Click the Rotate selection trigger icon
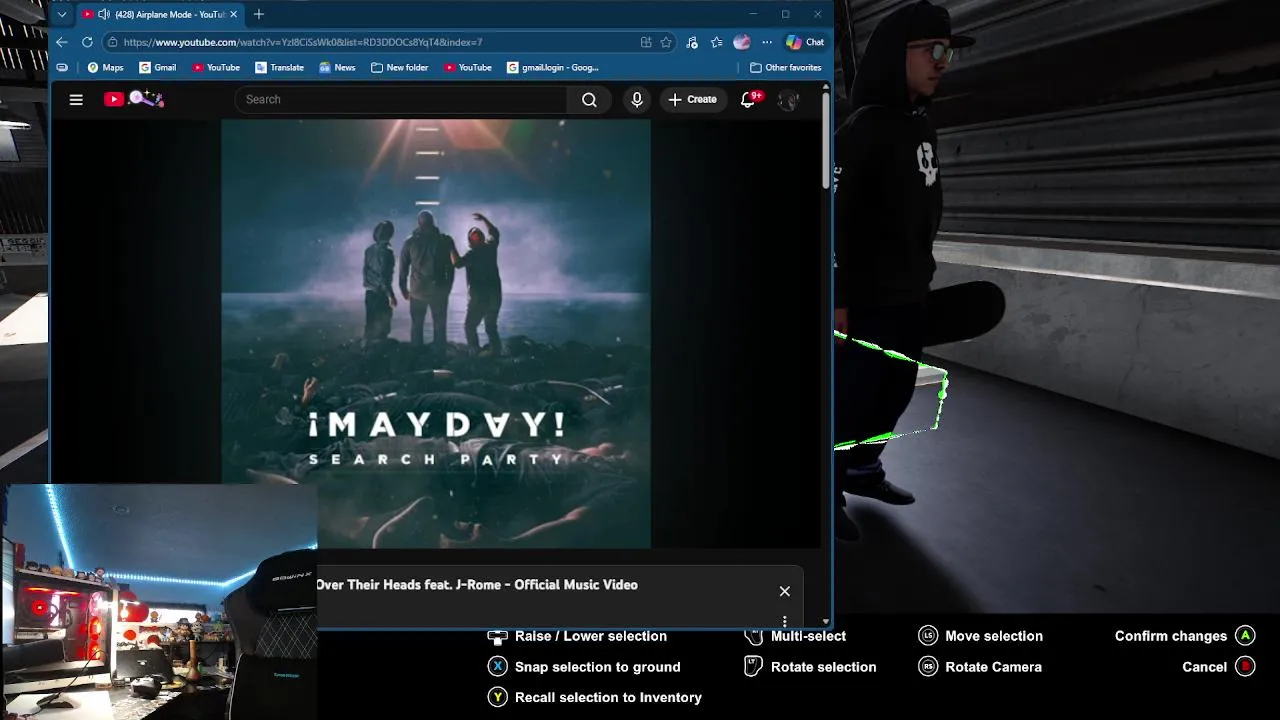 [754, 666]
